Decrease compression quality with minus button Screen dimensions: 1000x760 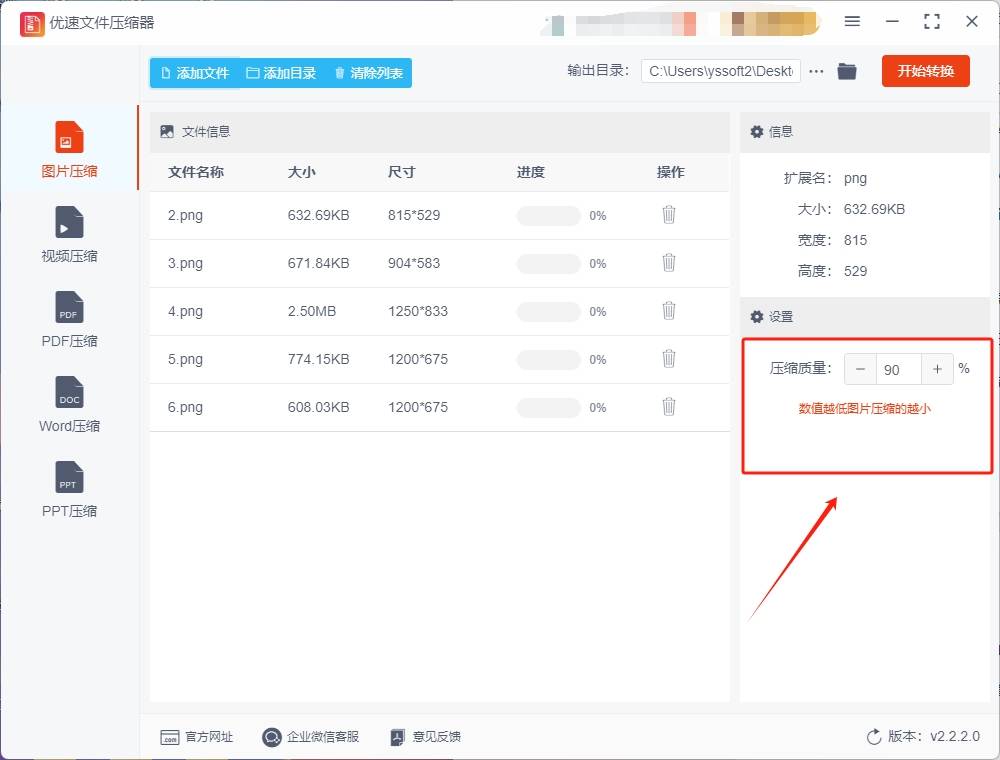click(860, 369)
